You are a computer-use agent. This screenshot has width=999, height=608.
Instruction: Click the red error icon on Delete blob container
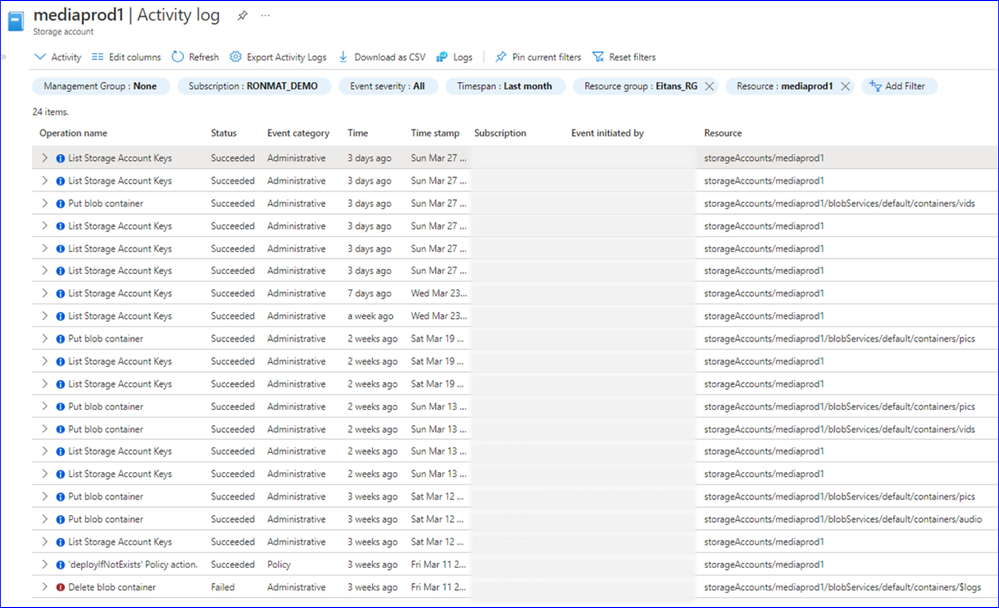[61, 587]
